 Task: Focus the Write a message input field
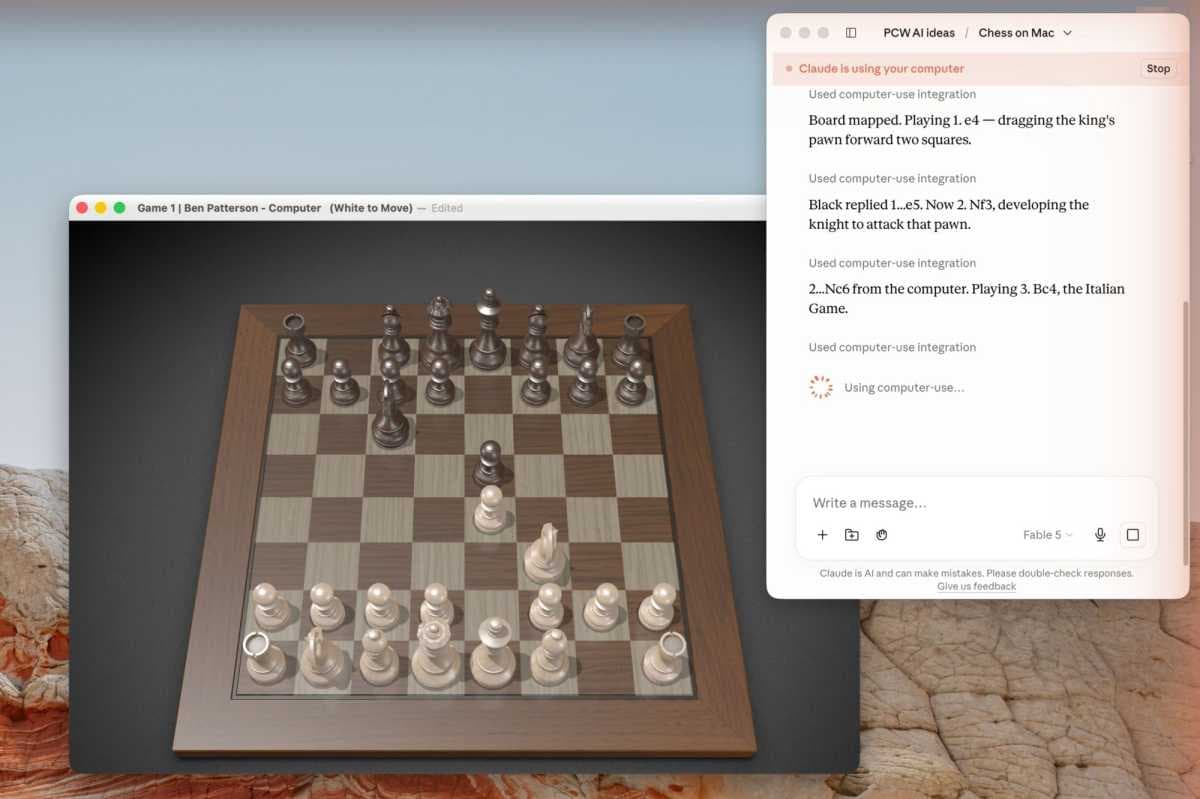[x=976, y=503]
